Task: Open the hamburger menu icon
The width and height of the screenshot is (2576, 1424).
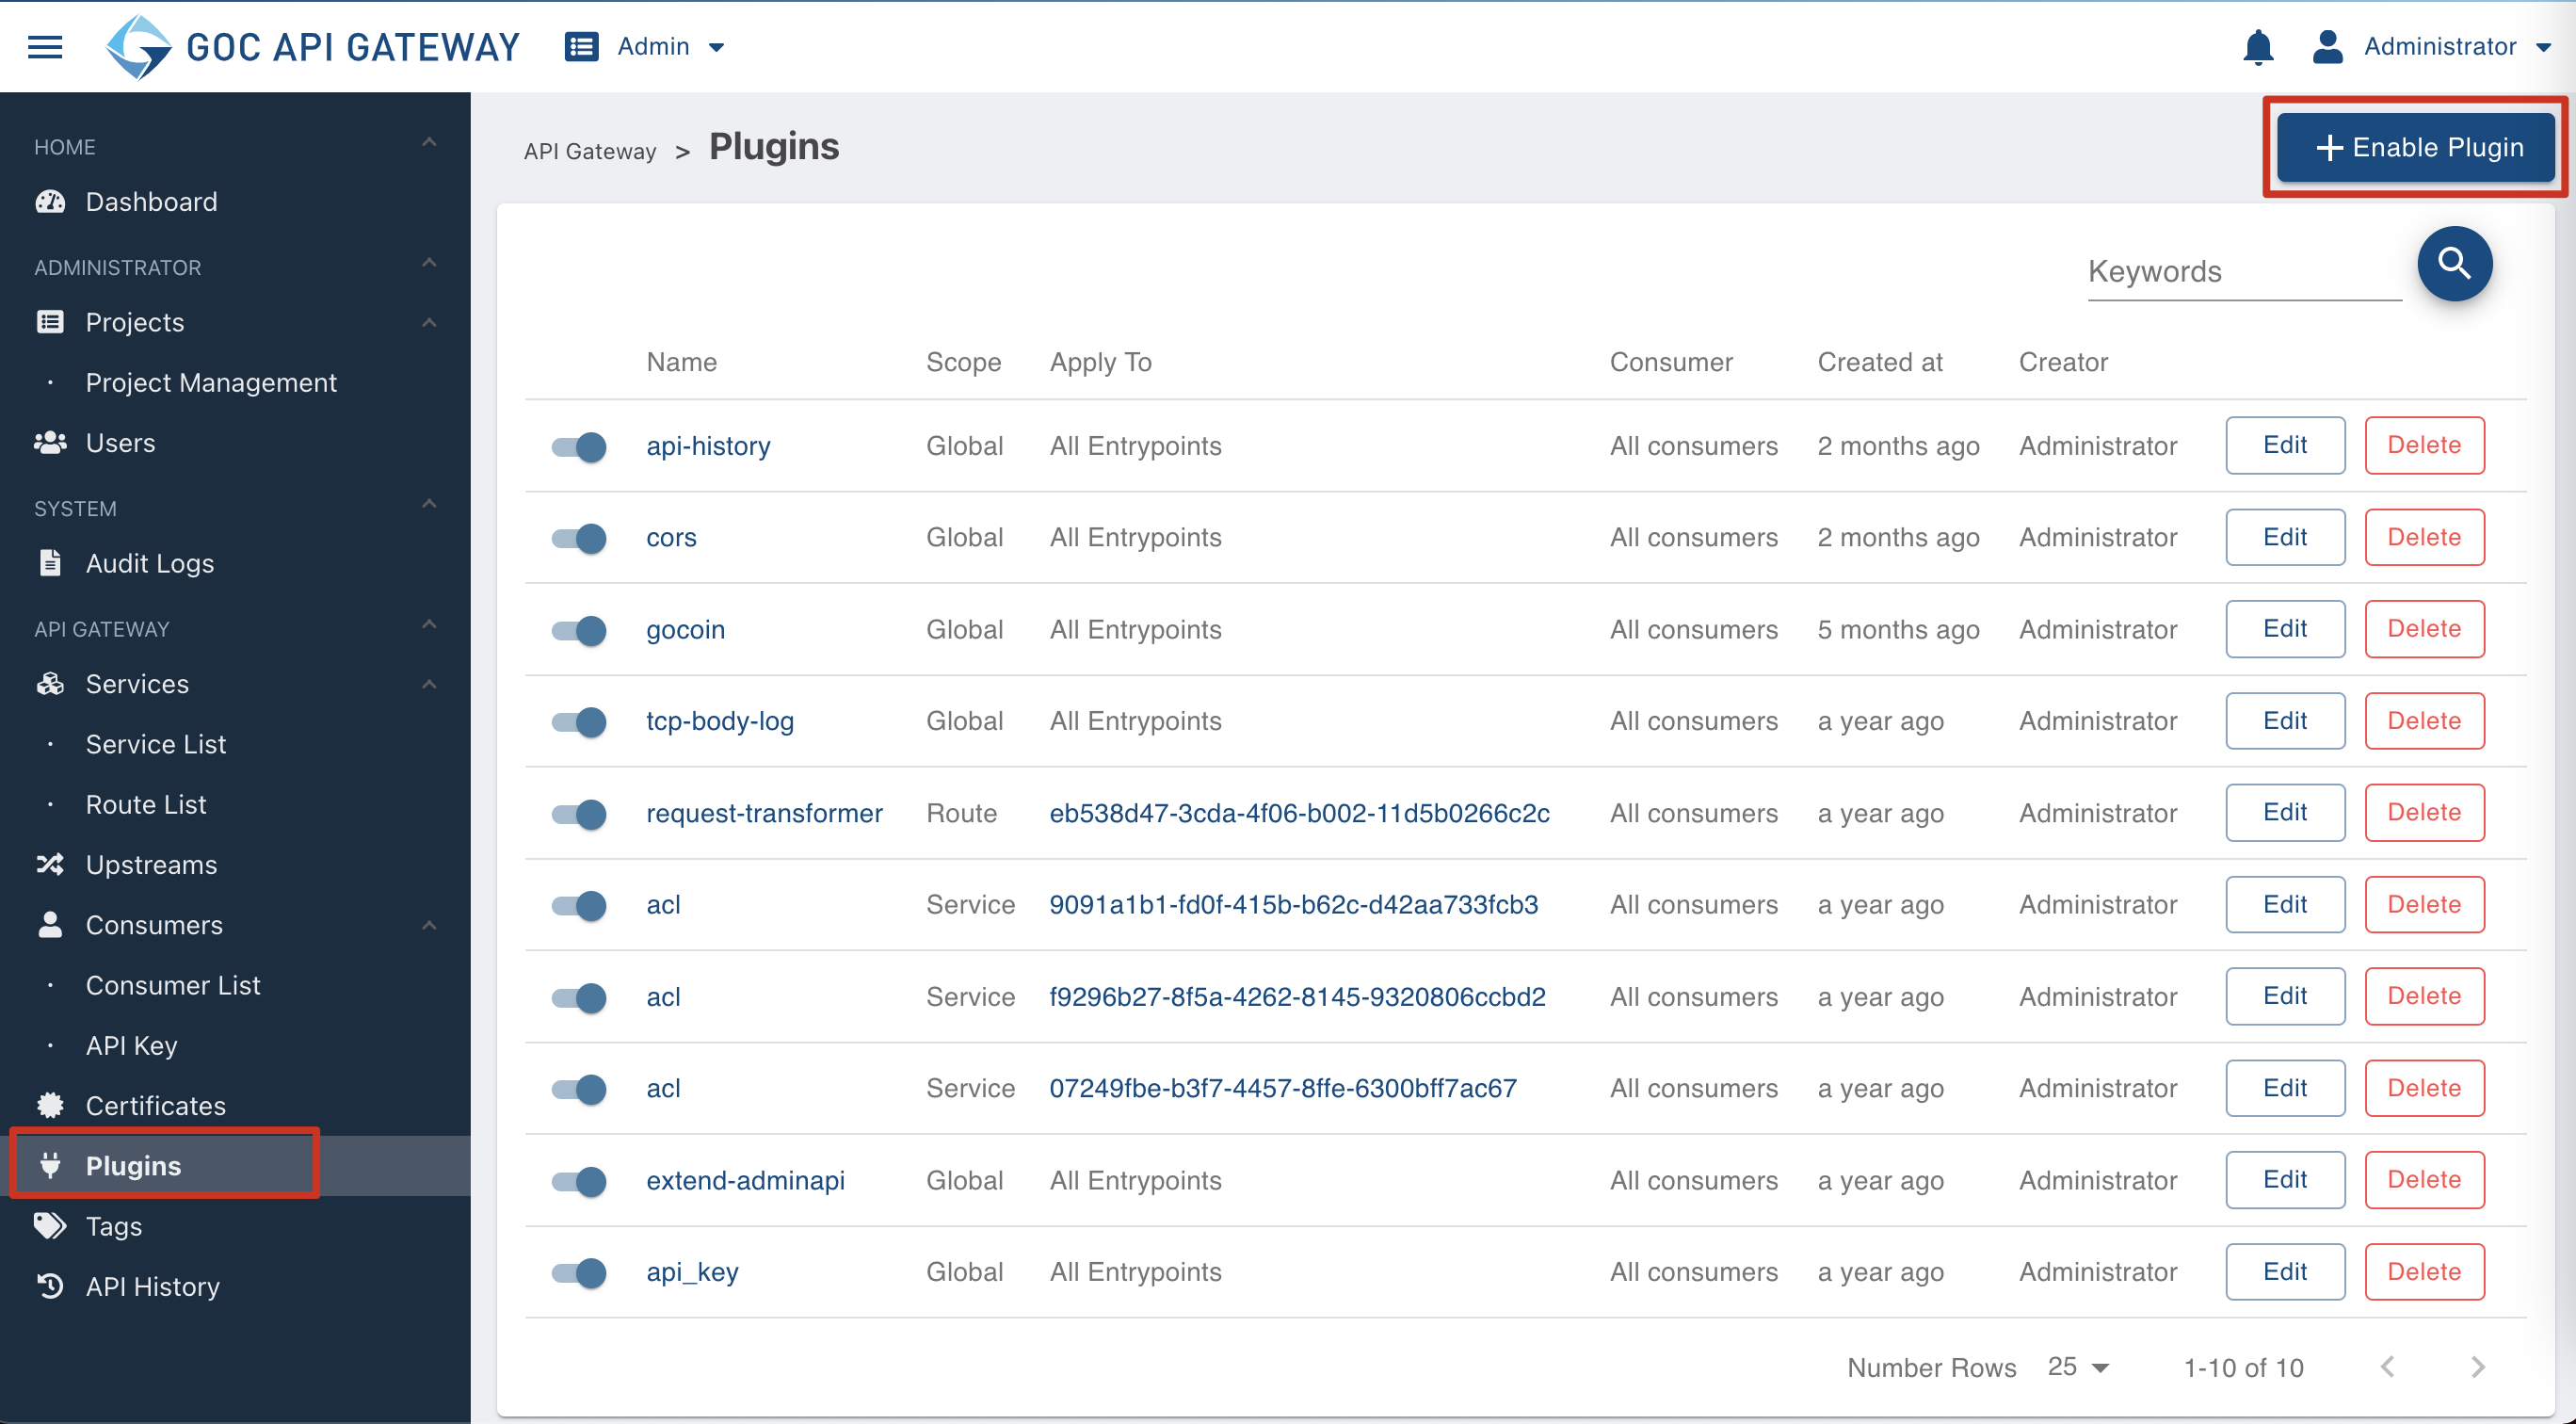Action: pyautogui.click(x=45, y=47)
